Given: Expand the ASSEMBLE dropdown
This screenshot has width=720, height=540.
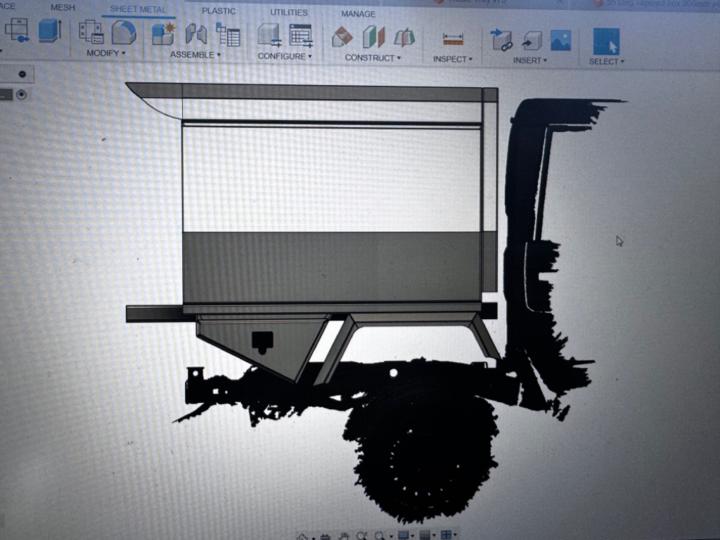Looking at the screenshot, I should coord(195,55).
